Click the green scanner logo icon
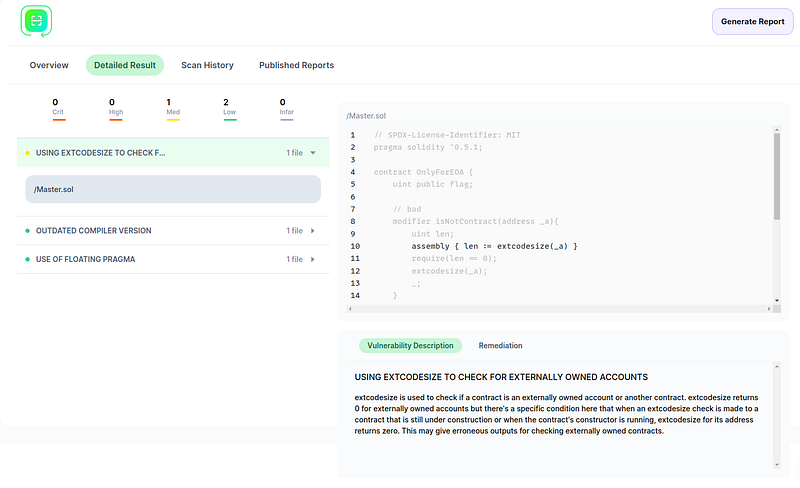Viewport: 800px width, 488px height. 36,21
